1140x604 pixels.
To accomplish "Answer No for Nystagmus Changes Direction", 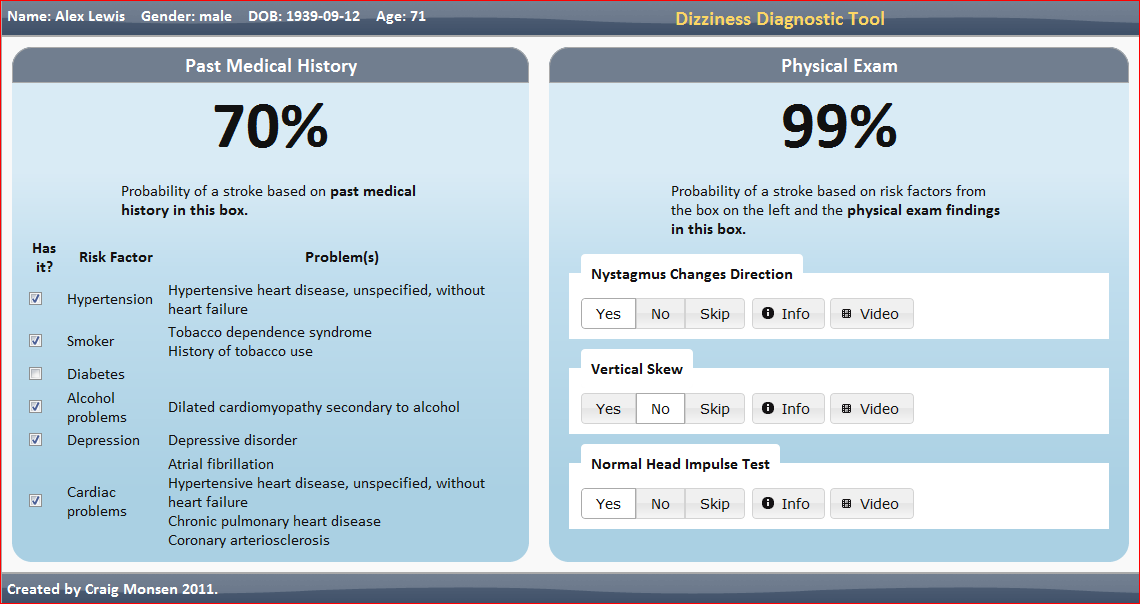I will pyautogui.click(x=660, y=313).
